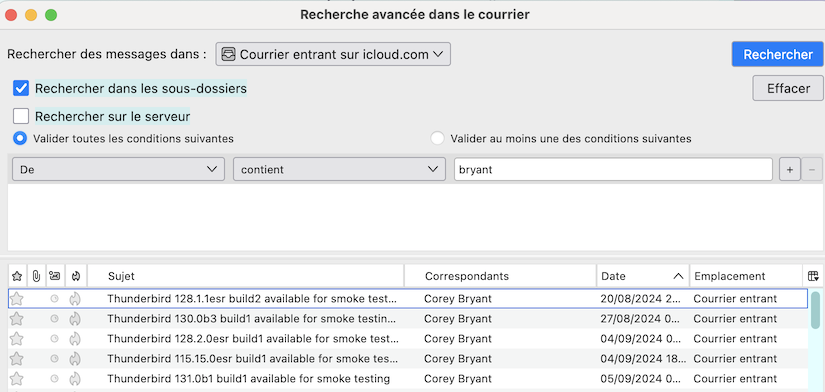Toggle read status of Thunderbird 131.0b1 message
This screenshot has width=825, height=392.
tap(54, 379)
